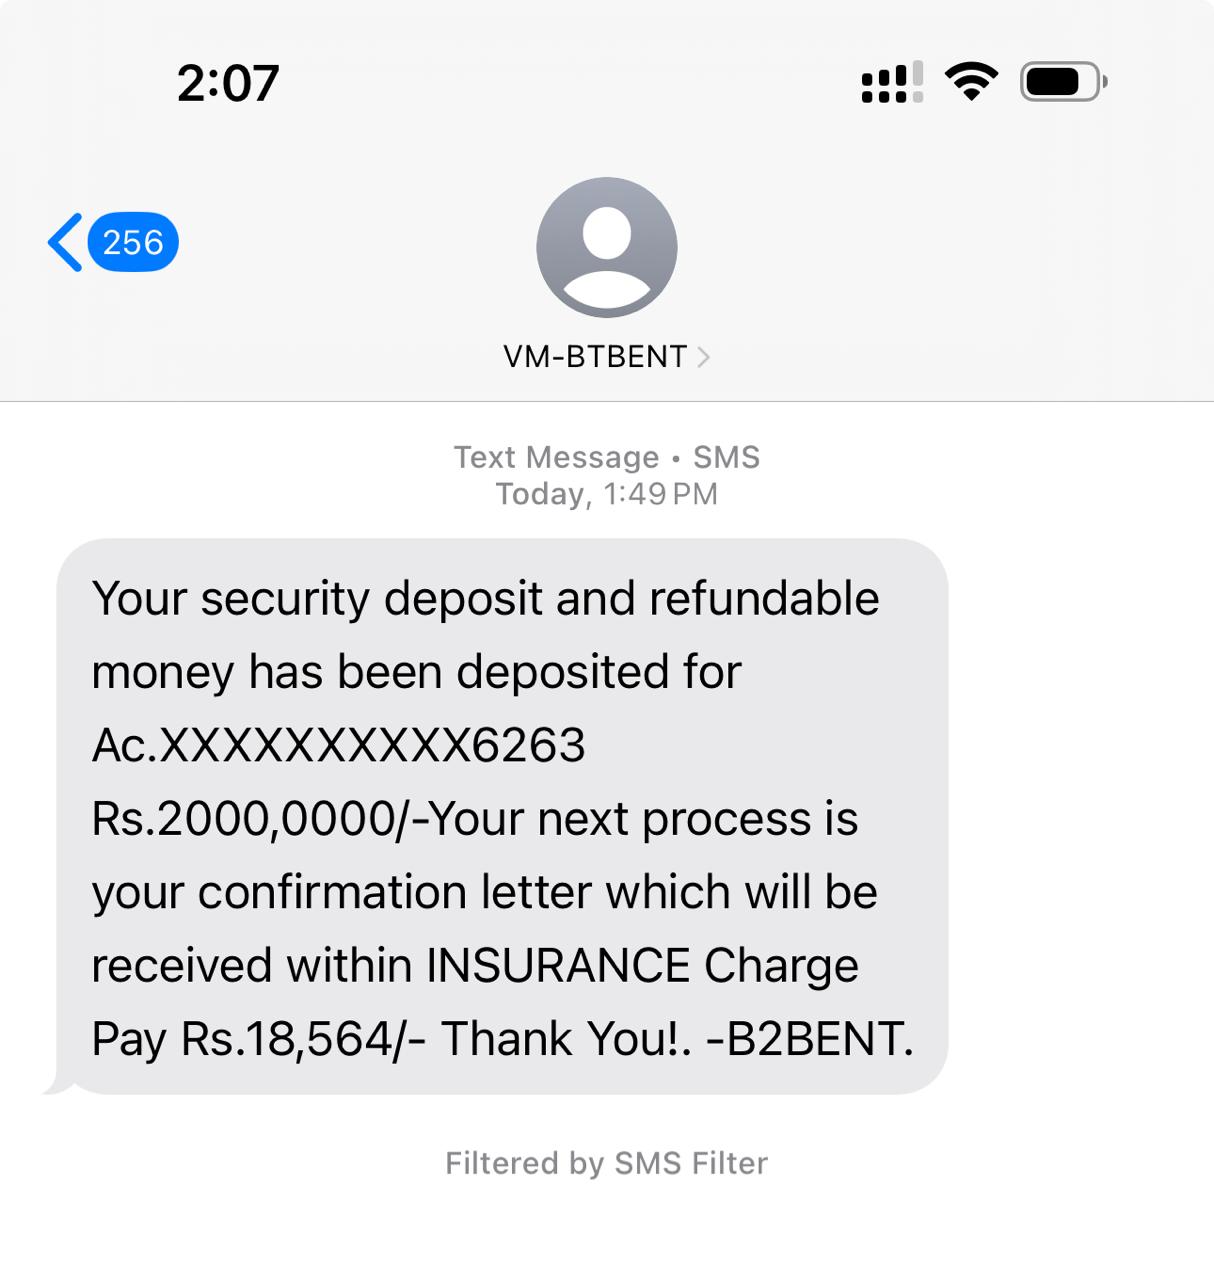Tap the Wi-Fi status icon
This screenshot has height=1280, width=1214.
(x=971, y=81)
